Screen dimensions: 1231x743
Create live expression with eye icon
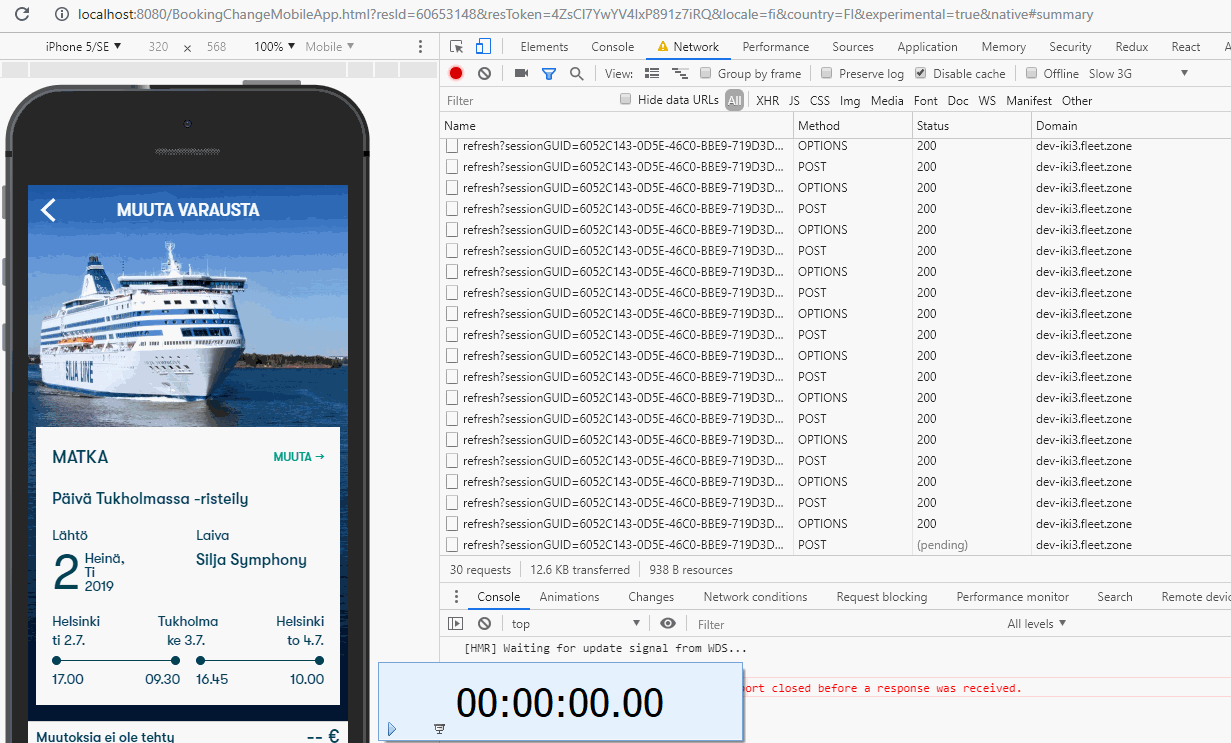click(x=668, y=623)
